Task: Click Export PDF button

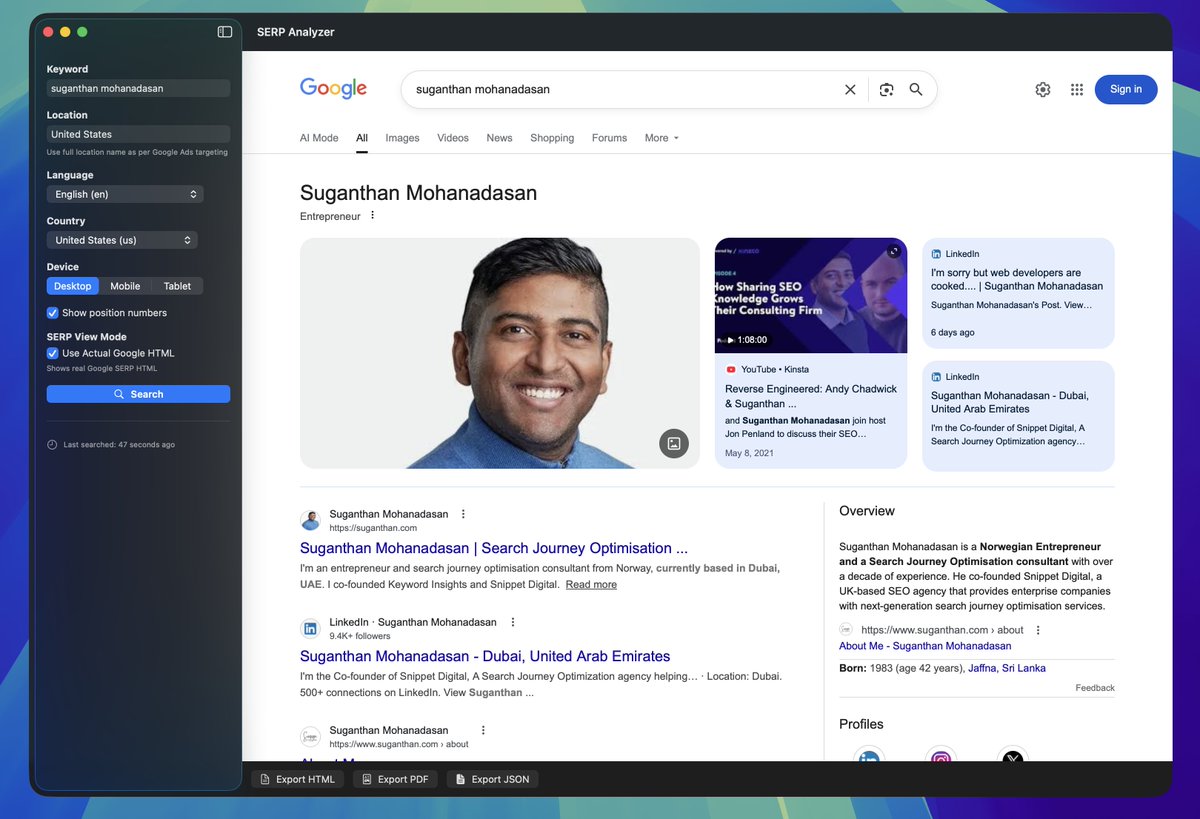Action: [395, 779]
